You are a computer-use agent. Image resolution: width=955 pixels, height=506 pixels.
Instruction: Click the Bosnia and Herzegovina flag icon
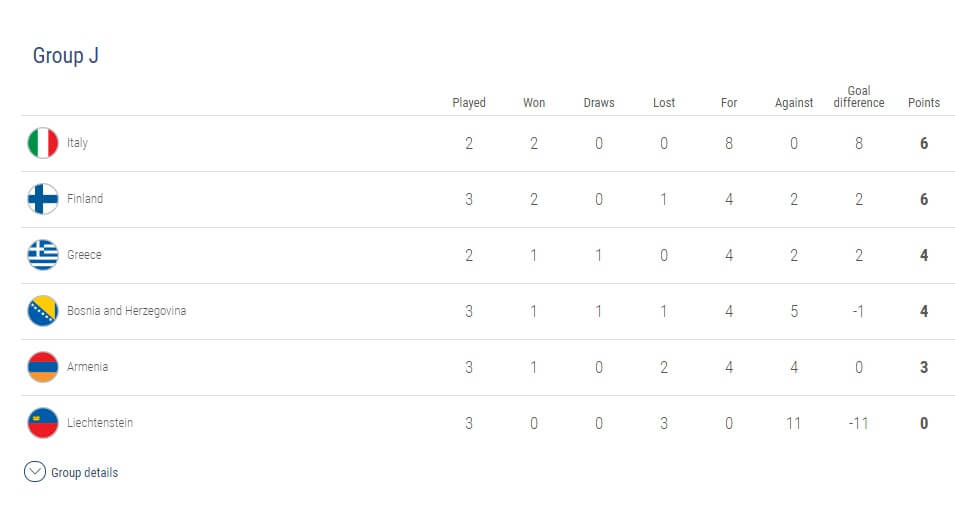pyautogui.click(x=43, y=311)
